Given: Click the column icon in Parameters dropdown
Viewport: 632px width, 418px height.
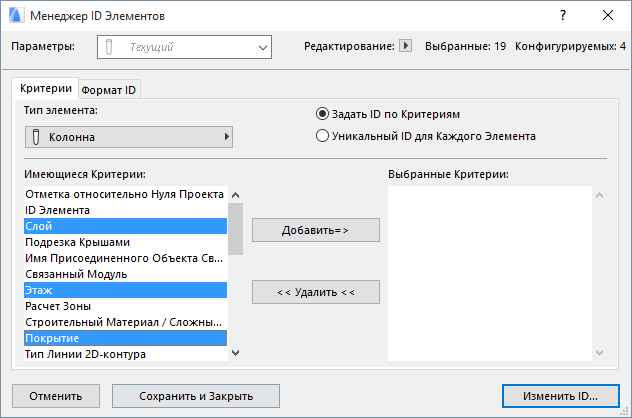Looking at the screenshot, I should [x=111, y=46].
